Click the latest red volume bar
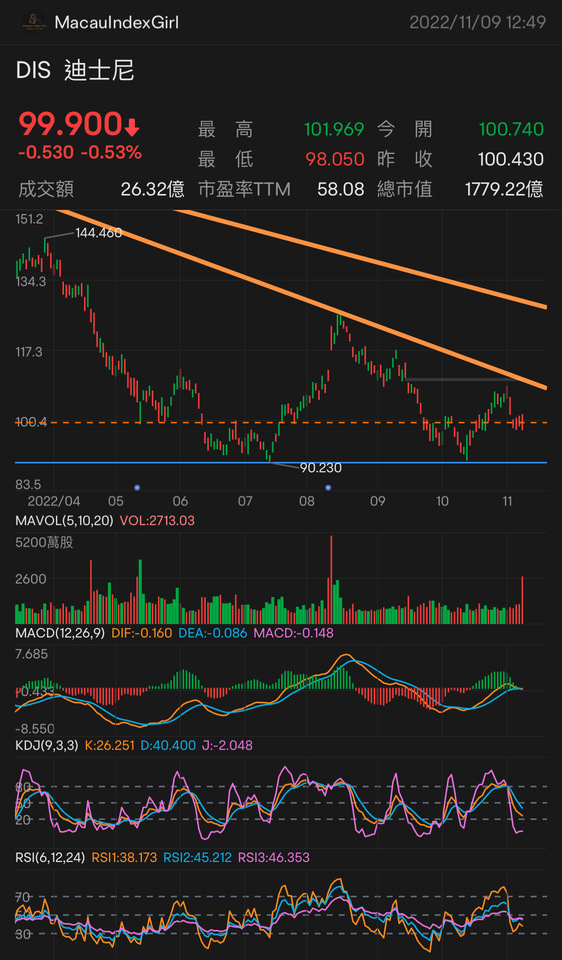 [522, 600]
